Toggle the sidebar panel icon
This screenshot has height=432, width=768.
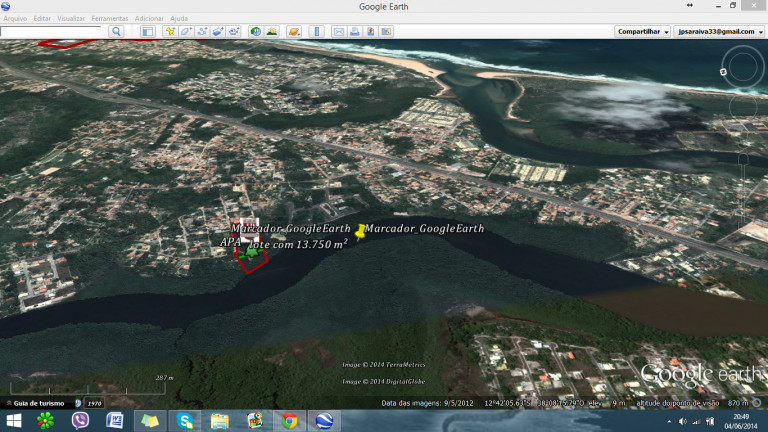(x=147, y=31)
